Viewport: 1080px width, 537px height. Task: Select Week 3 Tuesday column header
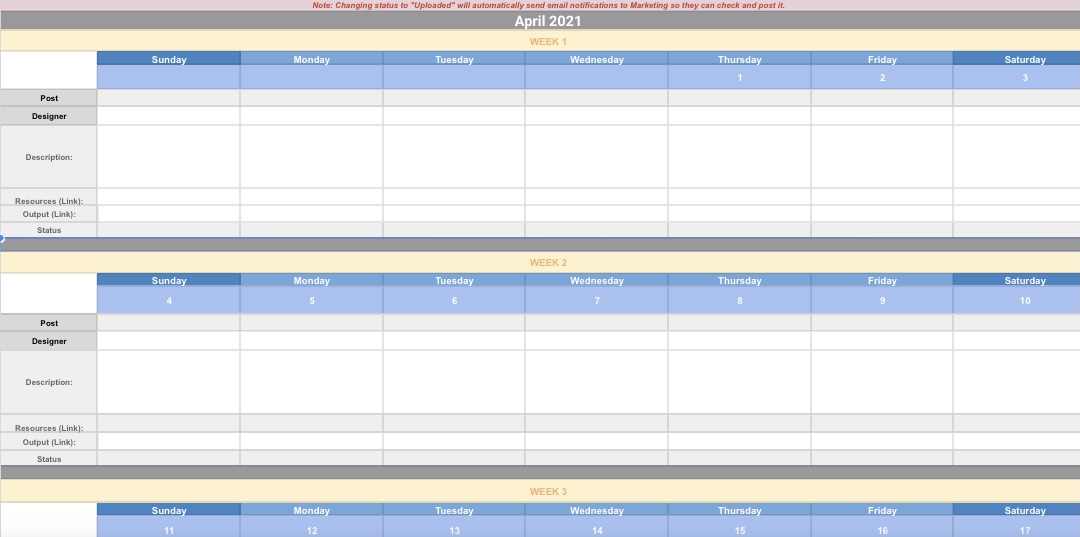[454, 510]
